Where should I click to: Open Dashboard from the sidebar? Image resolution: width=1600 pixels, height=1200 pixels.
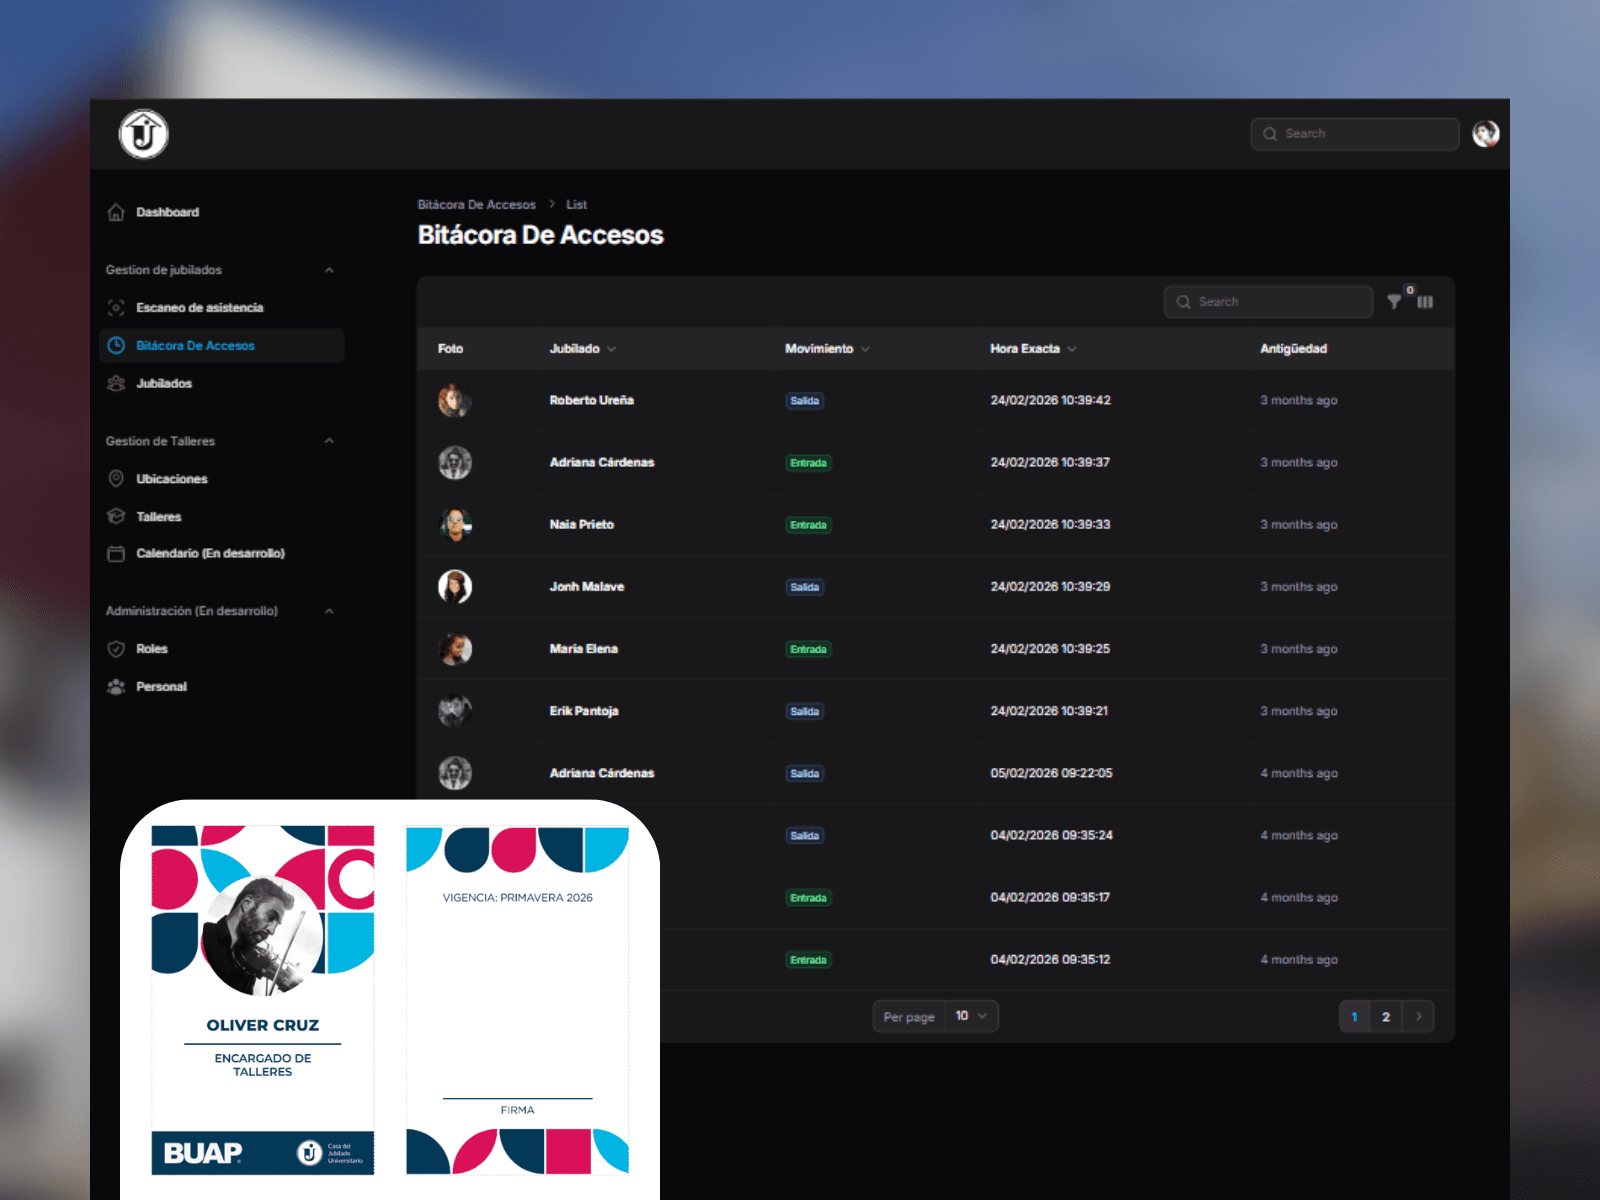click(x=222, y=212)
